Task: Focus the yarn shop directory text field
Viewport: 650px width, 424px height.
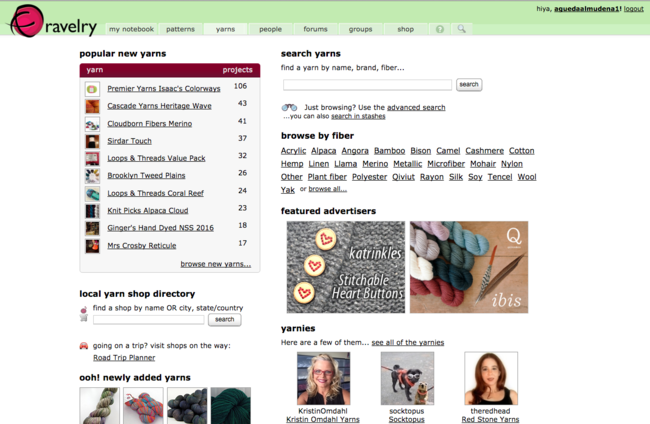Action: coord(149,320)
